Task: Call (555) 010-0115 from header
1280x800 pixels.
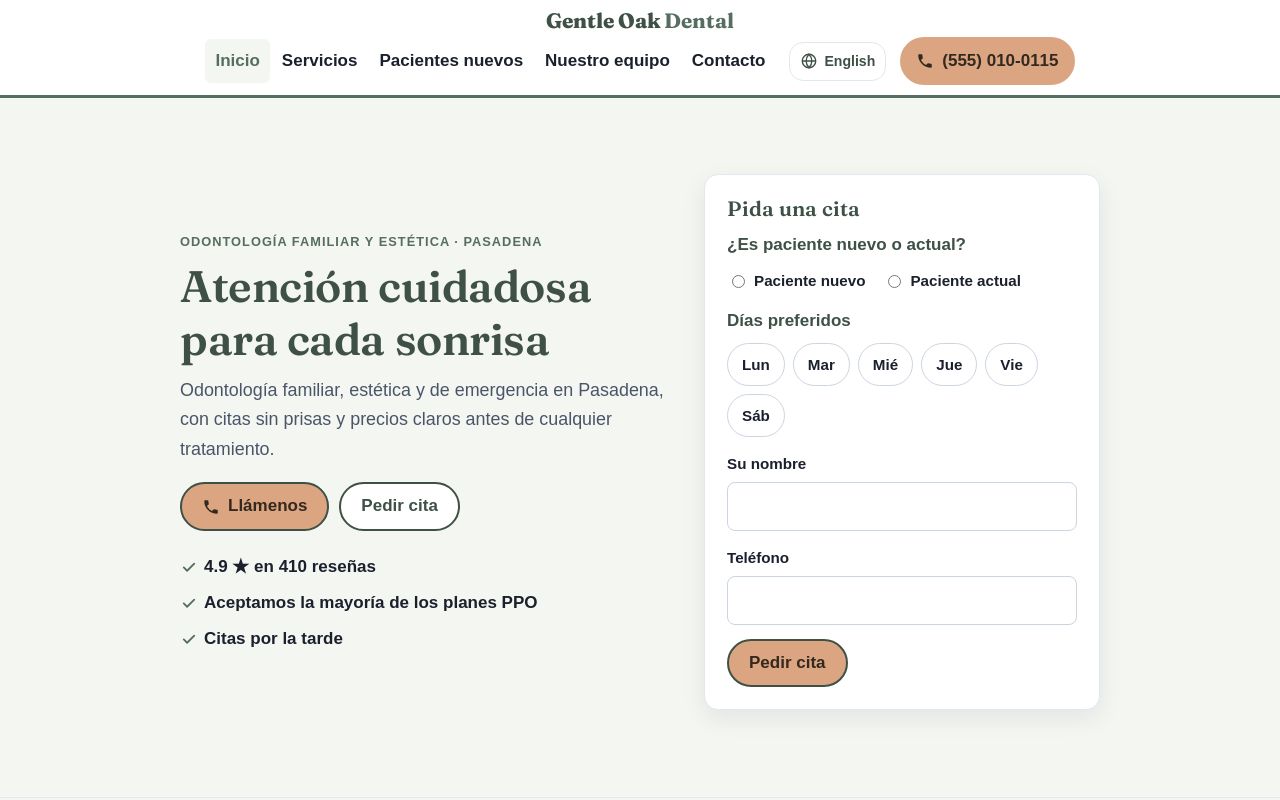Action: coord(987,61)
